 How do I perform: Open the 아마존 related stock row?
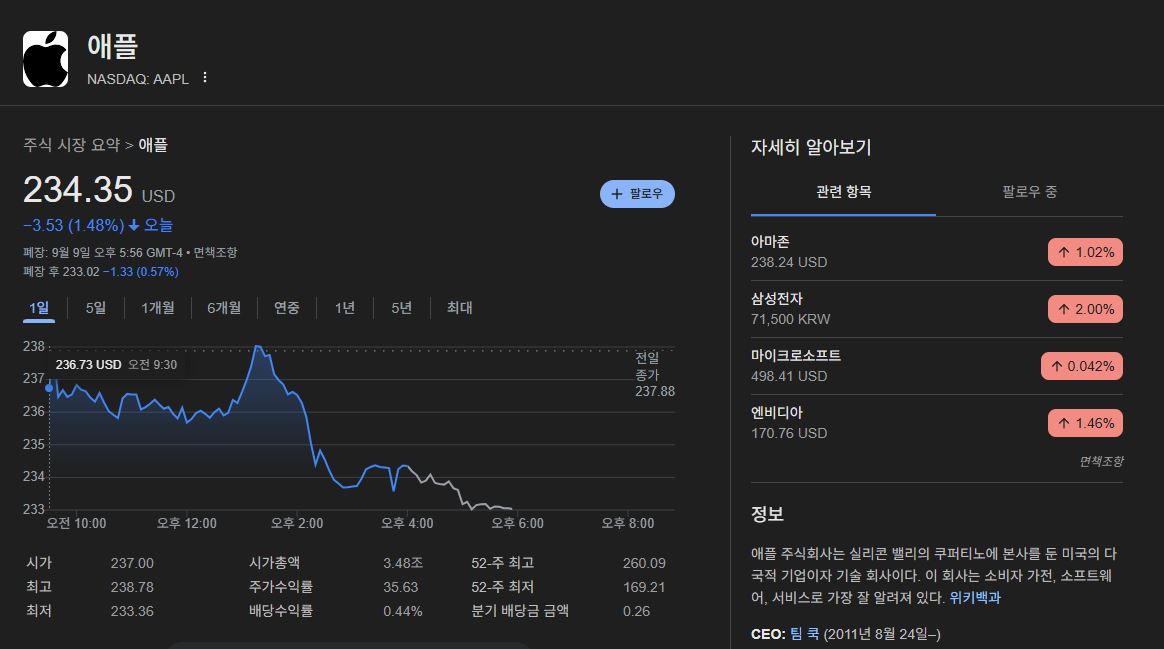937,252
